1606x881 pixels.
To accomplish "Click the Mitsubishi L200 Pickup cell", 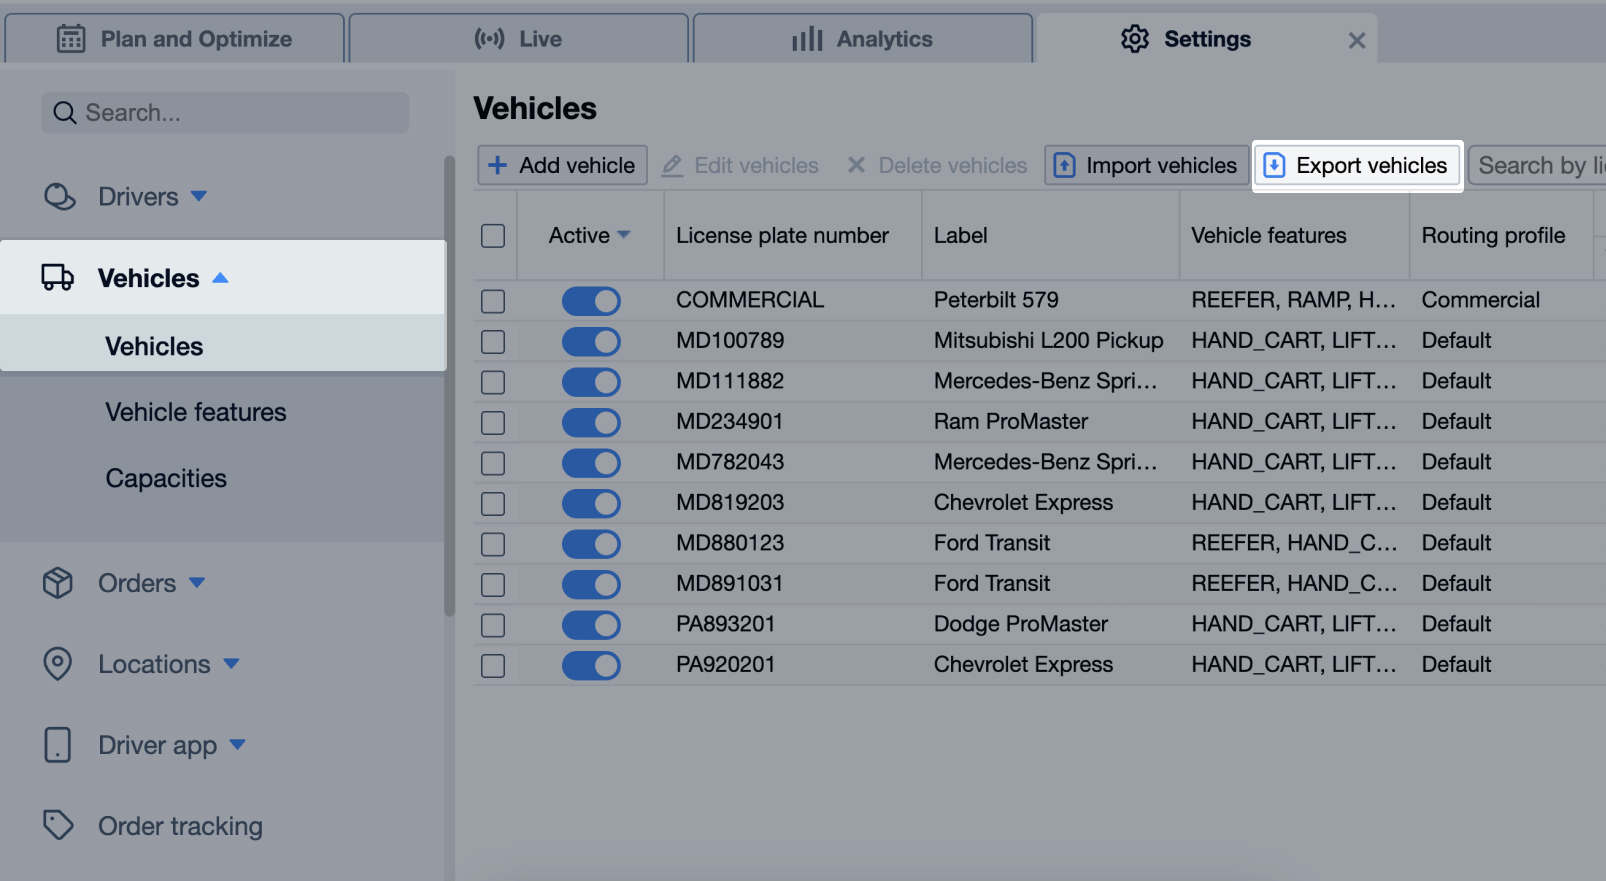I will coord(1048,340).
